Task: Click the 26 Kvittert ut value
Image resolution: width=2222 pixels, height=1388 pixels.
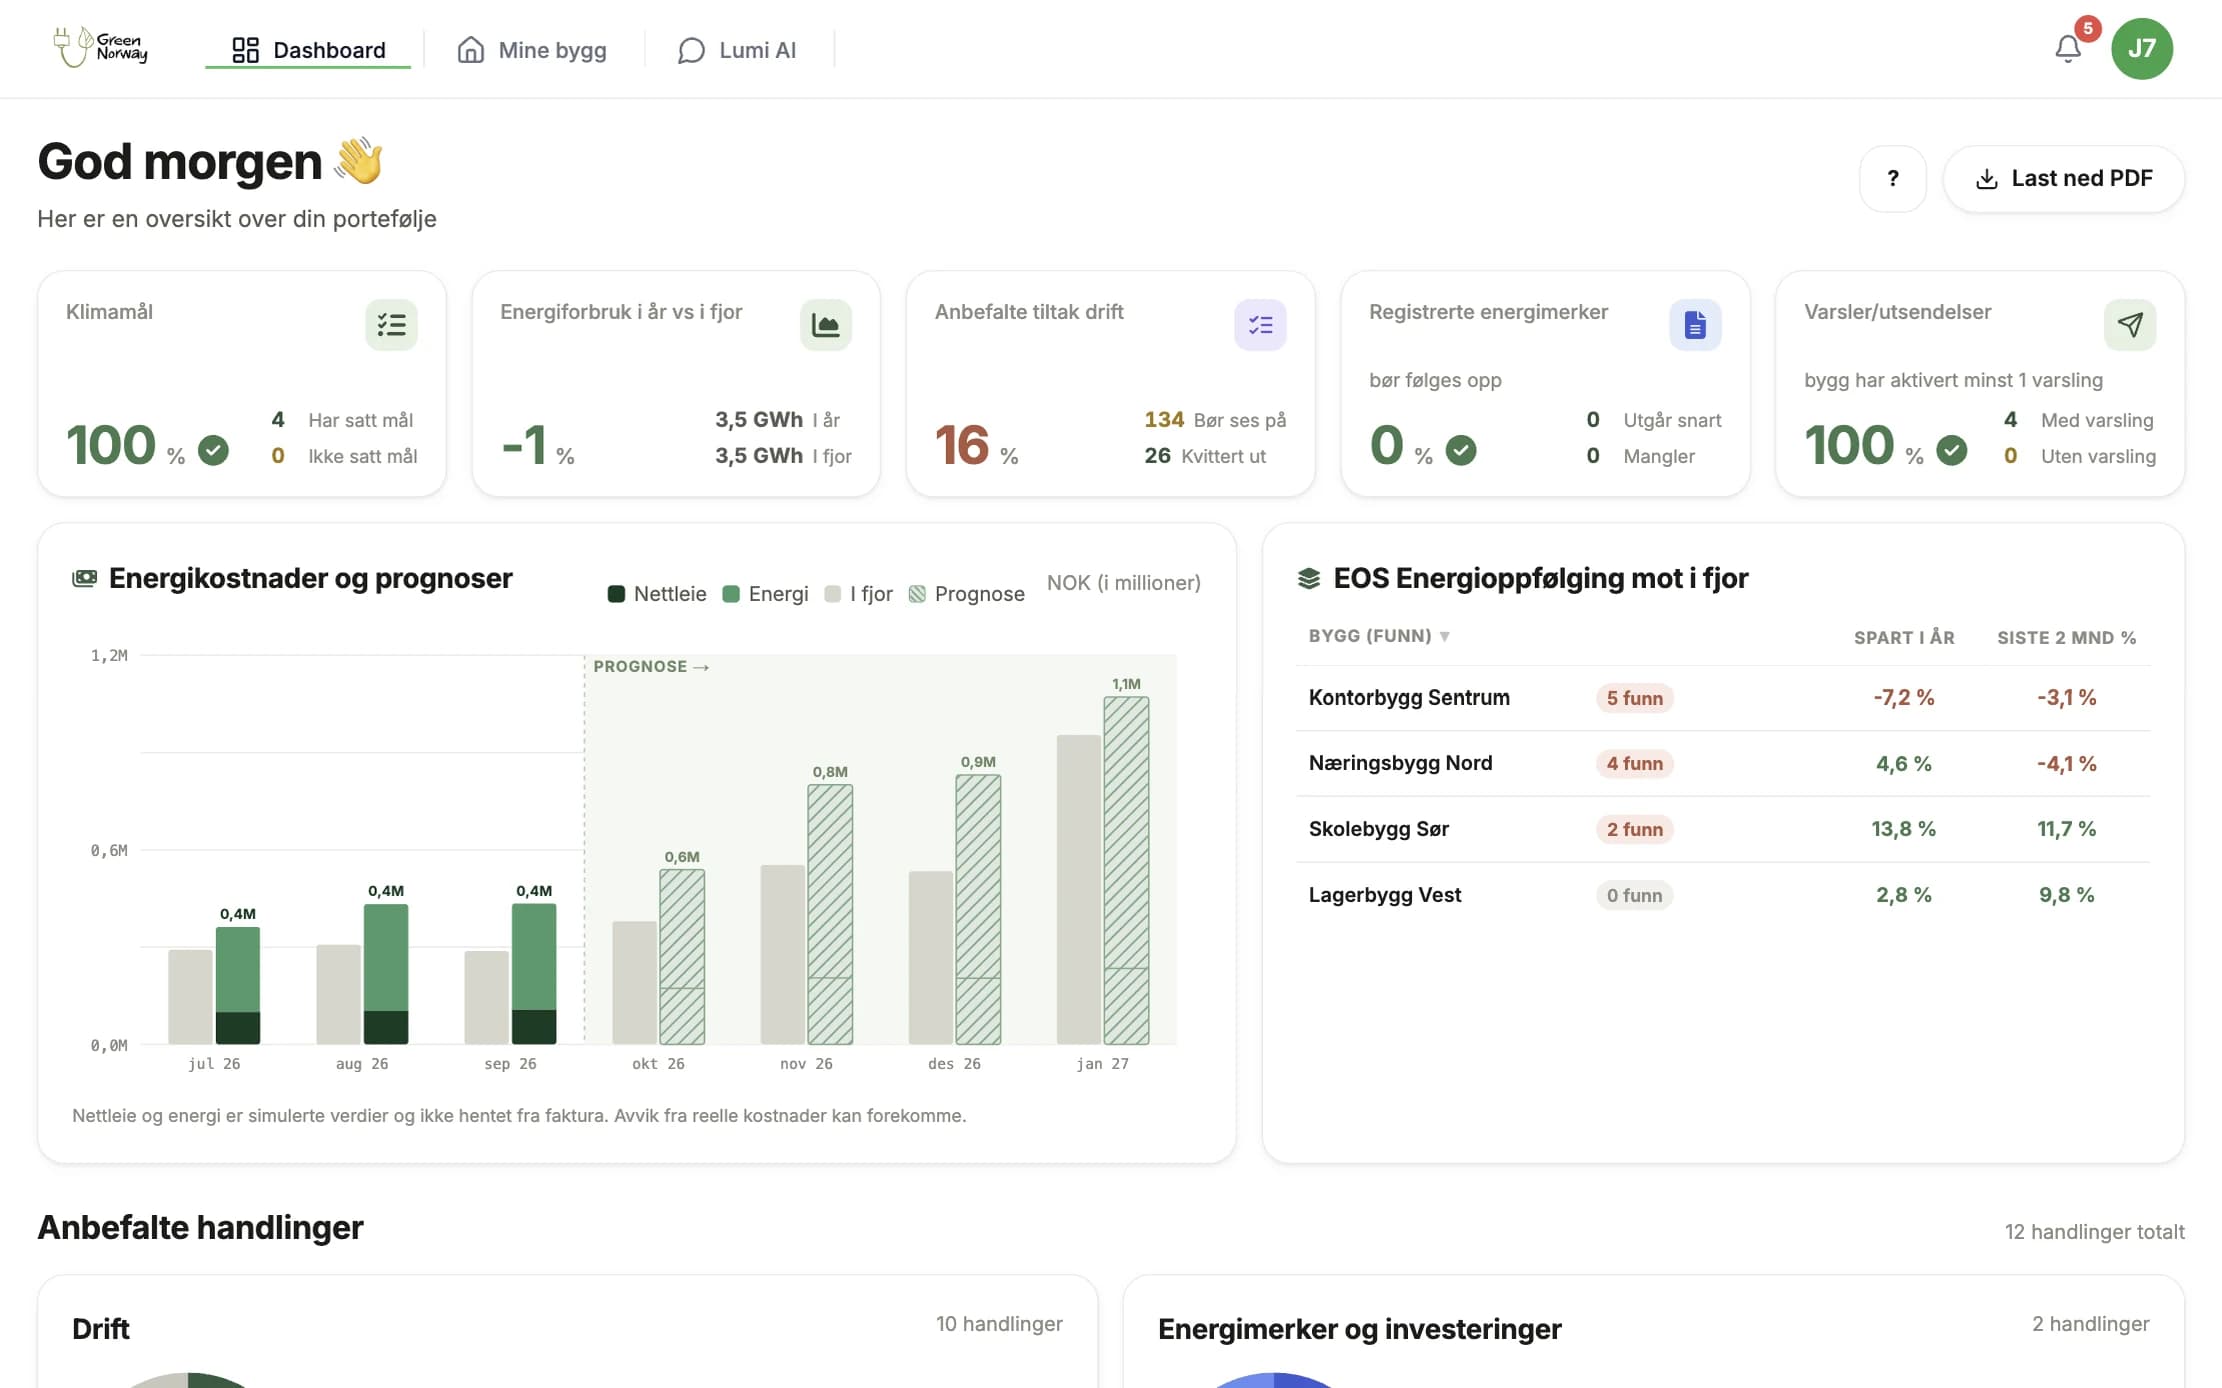Action: pyautogui.click(x=1205, y=456)
